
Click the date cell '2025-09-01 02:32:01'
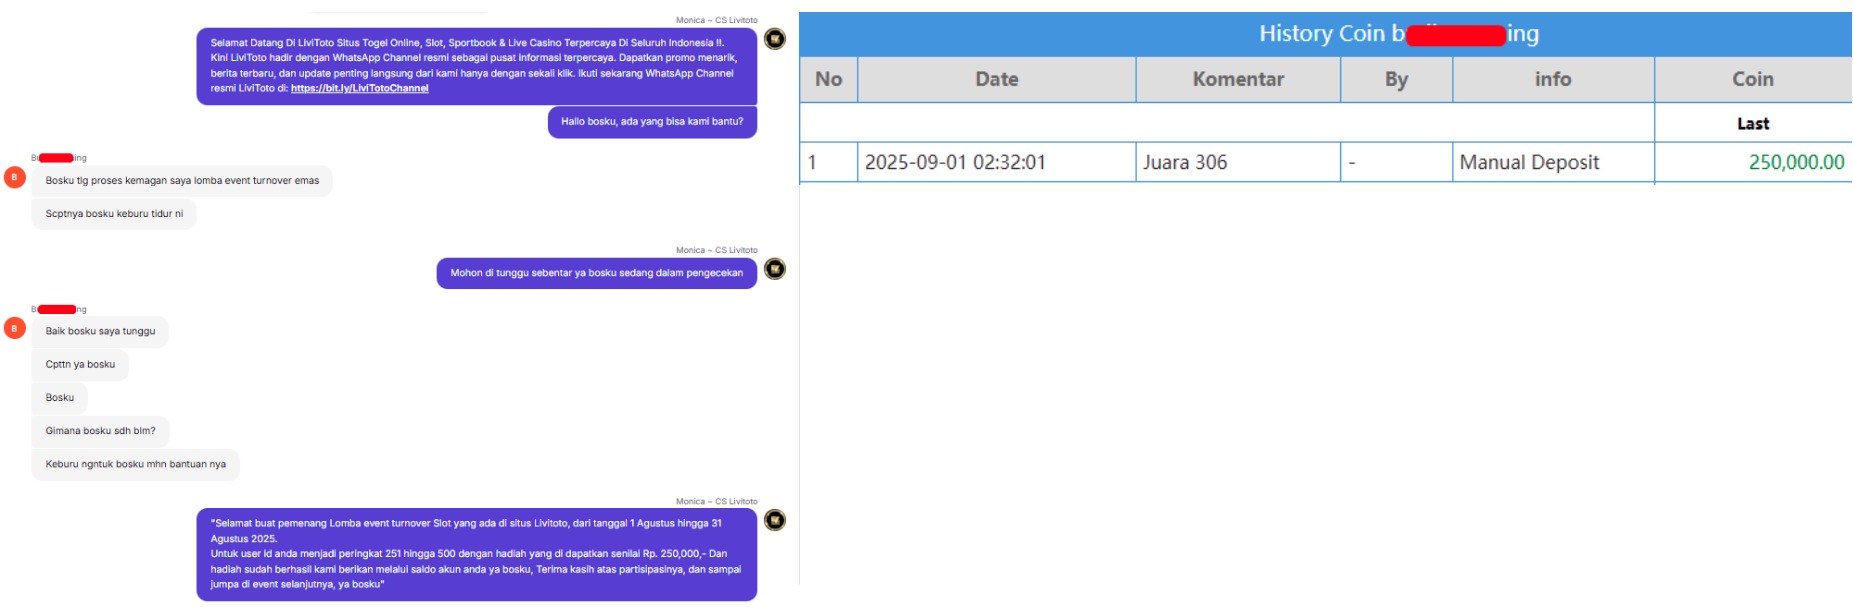click(997, 162)
